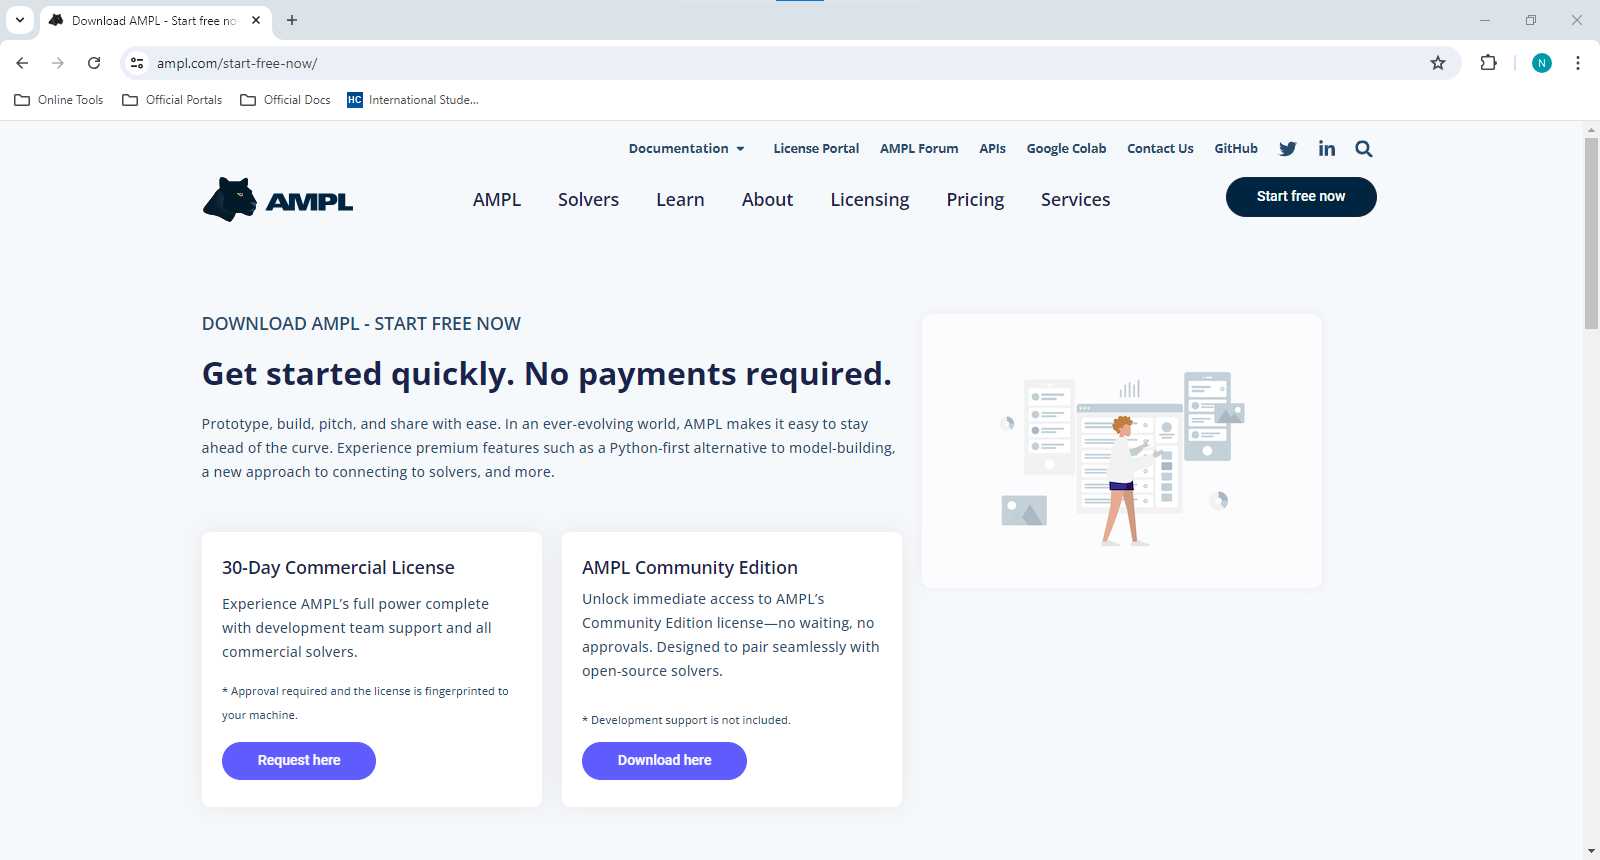Image resolution: width=1600 pixels, height=860 pixels.
Task: Open the Licensing menu item
Action: 870,200
